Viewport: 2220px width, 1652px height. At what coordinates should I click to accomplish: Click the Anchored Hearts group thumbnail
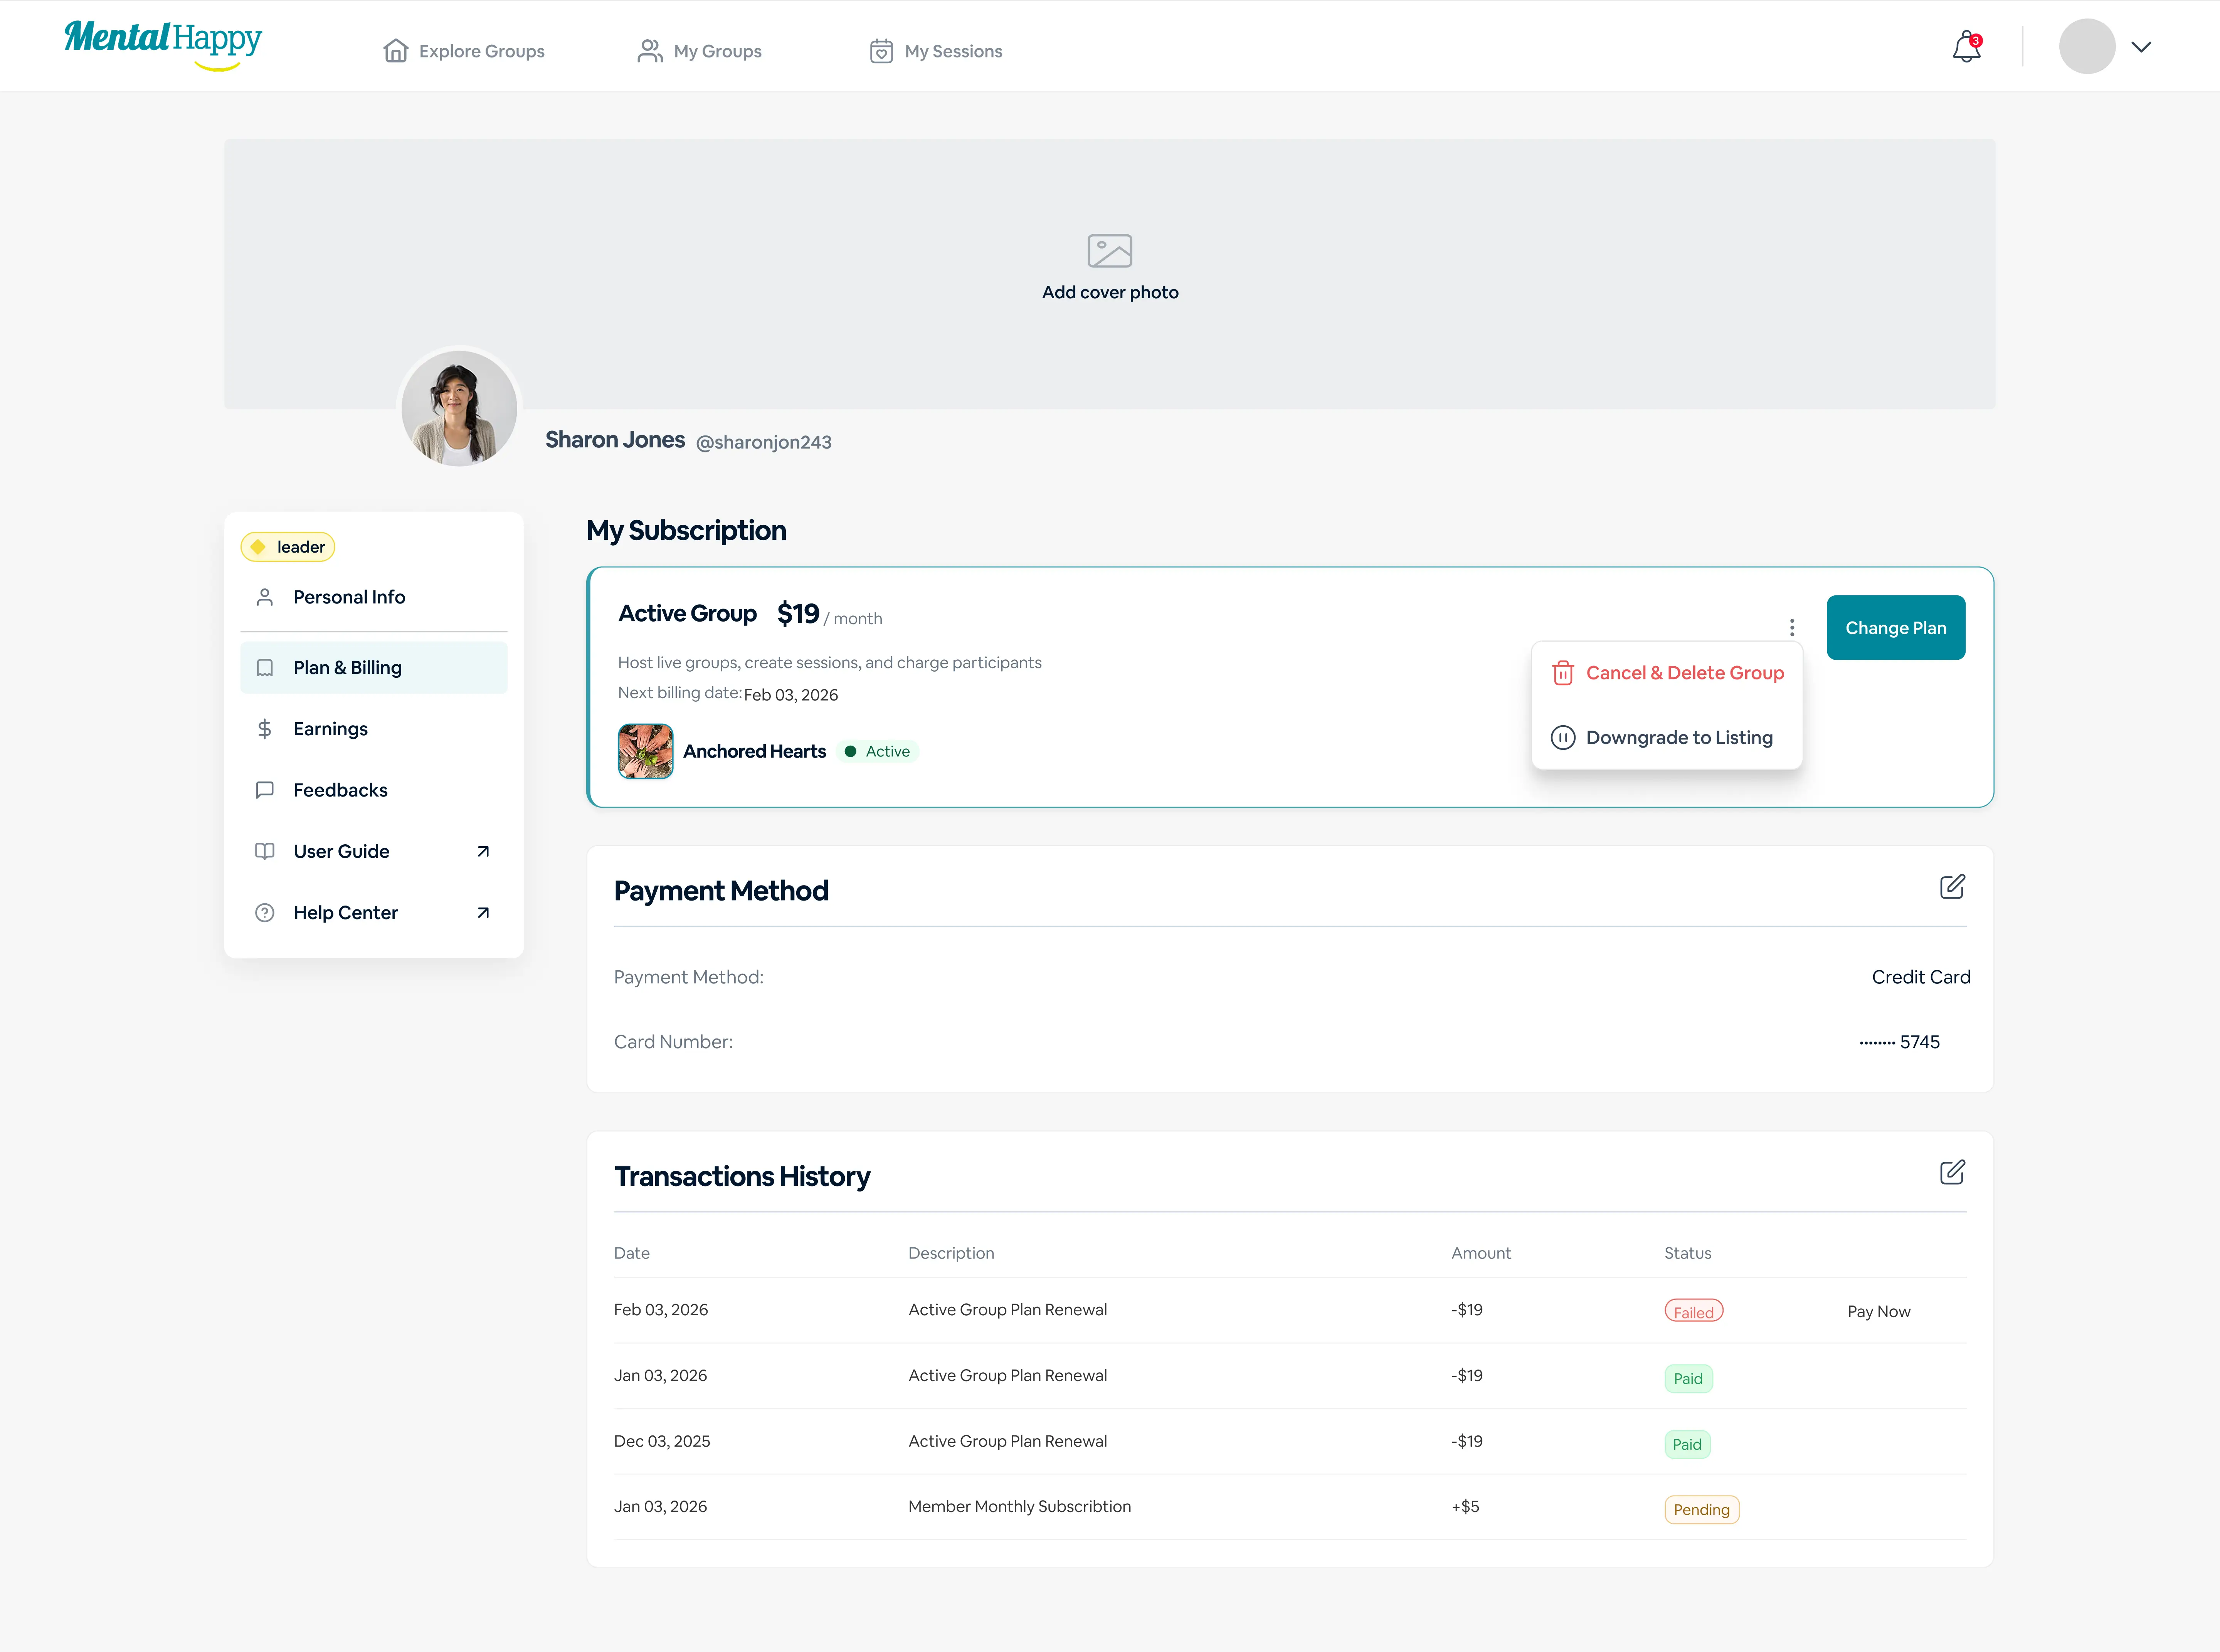coord(646,751)
